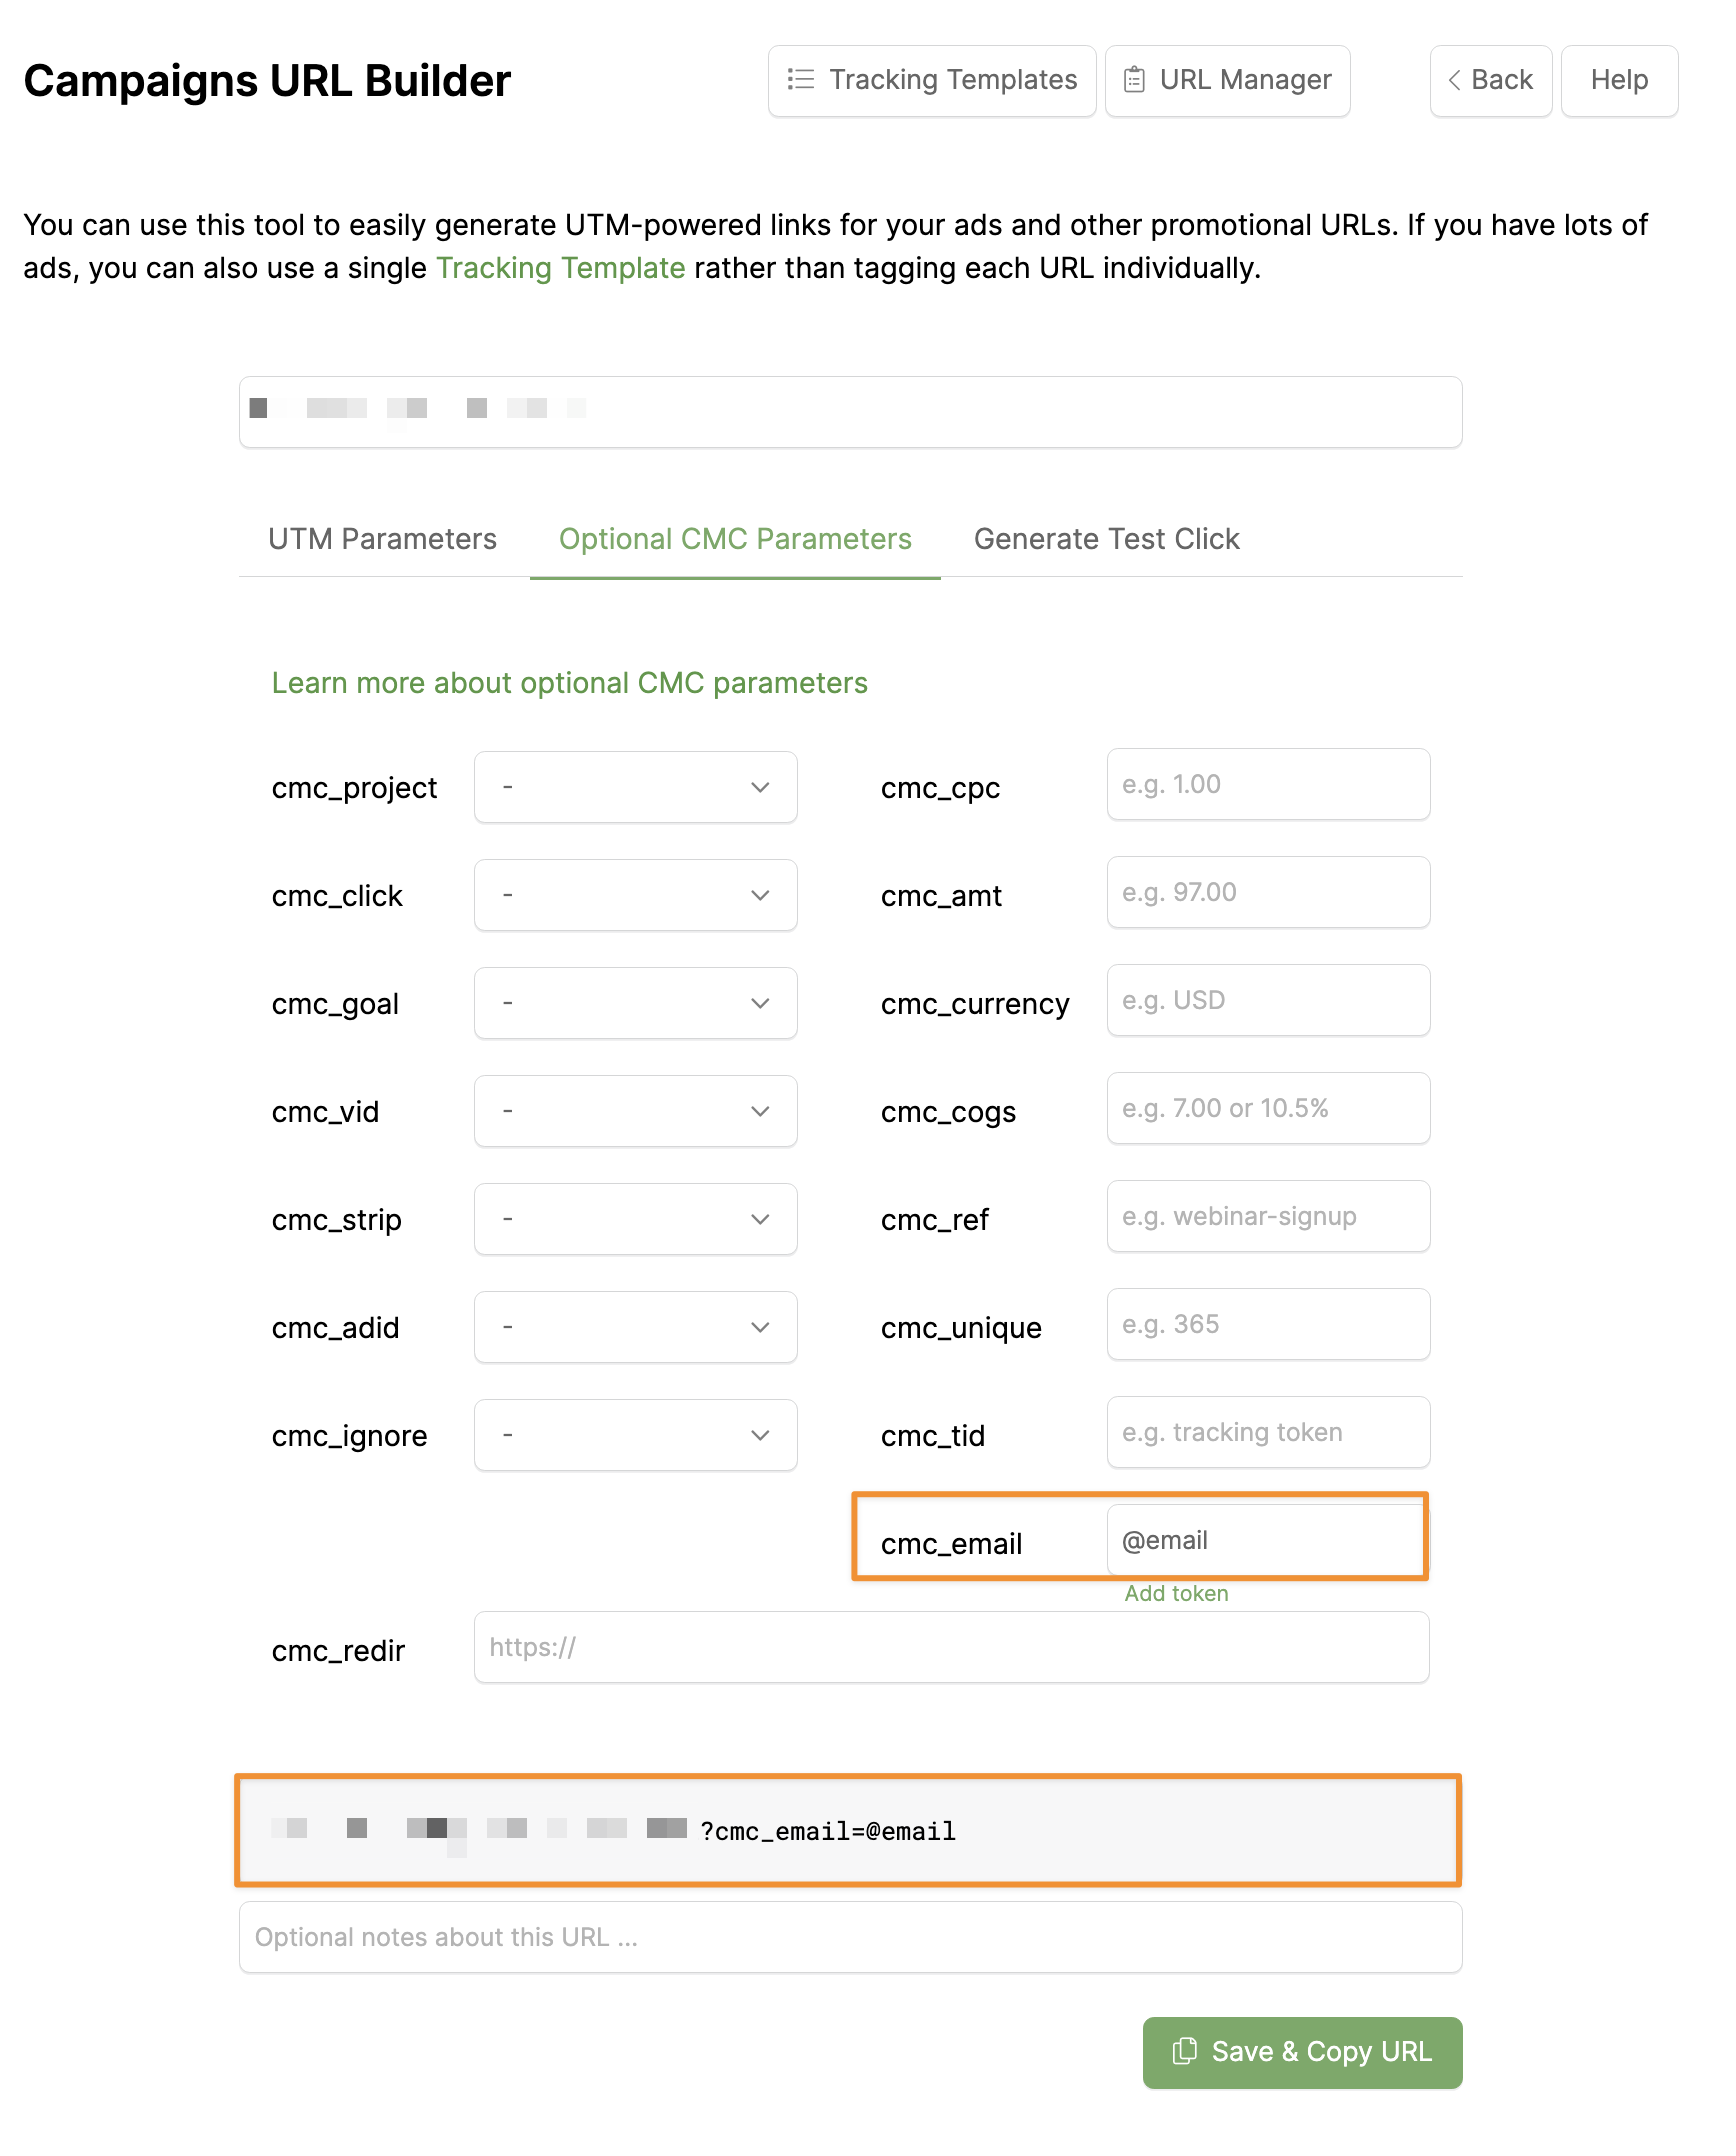Click the Add token link
This screenshot has height=2156, width=1736.
point(1176,1594)
